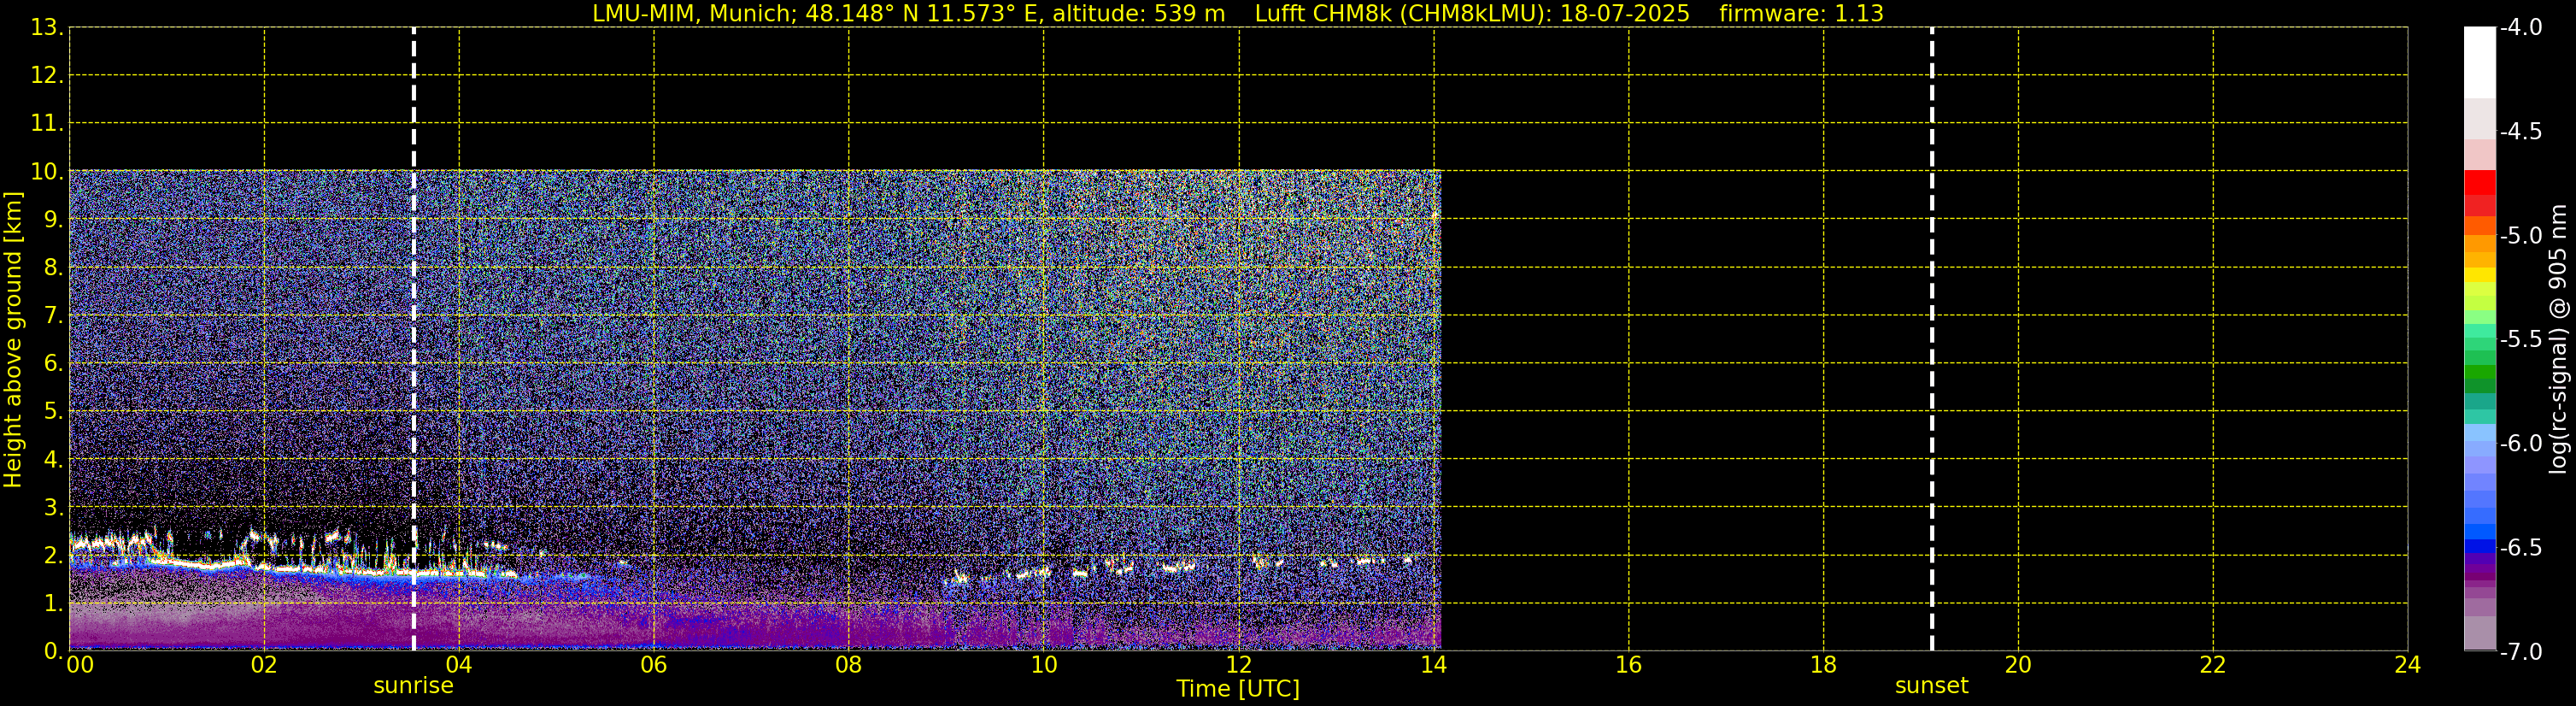Click the 'Height above ground [km]' axis label
Viewport: 2576px width, 706px height.
(x=13, y=339)
